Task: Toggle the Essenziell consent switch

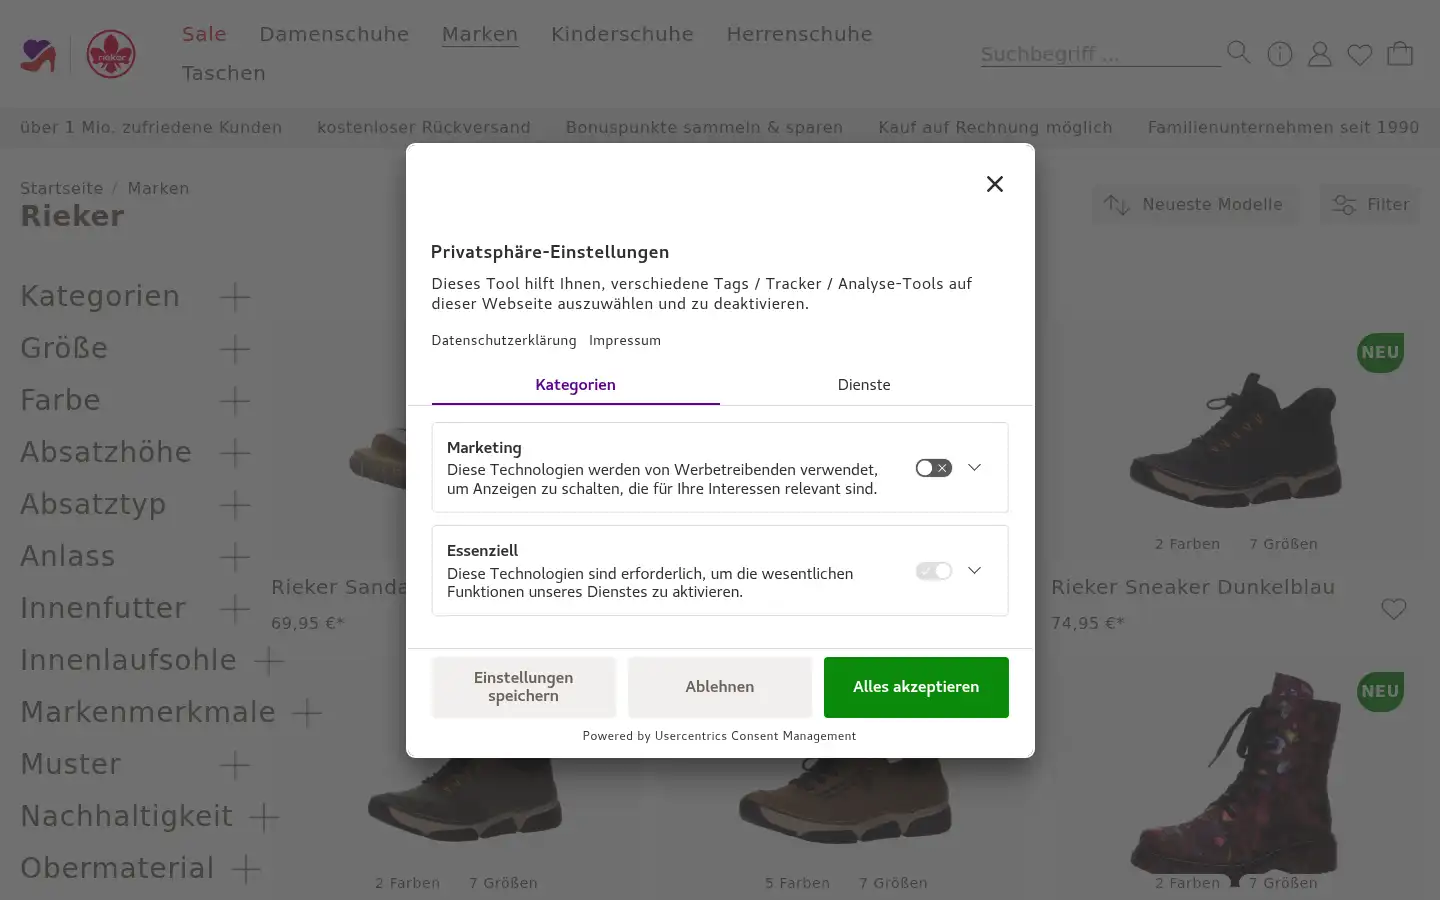Action: point(933,571)
